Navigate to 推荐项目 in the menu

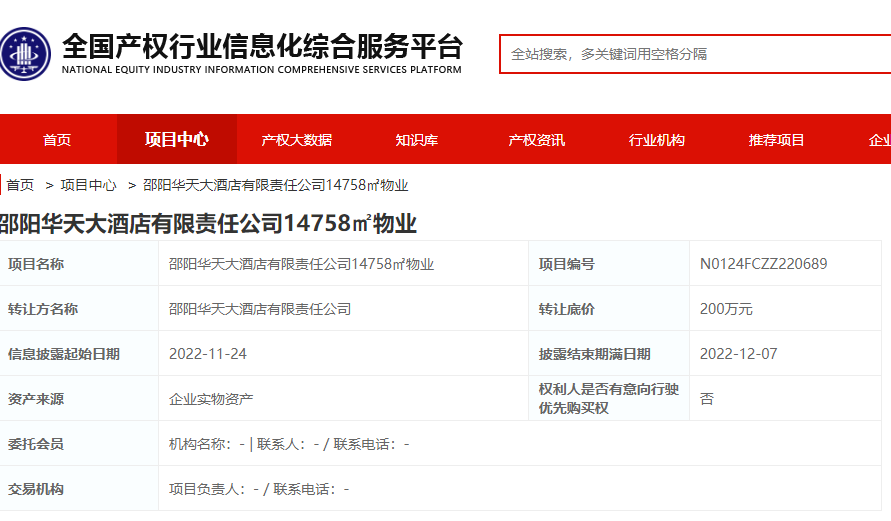[777, 140]
